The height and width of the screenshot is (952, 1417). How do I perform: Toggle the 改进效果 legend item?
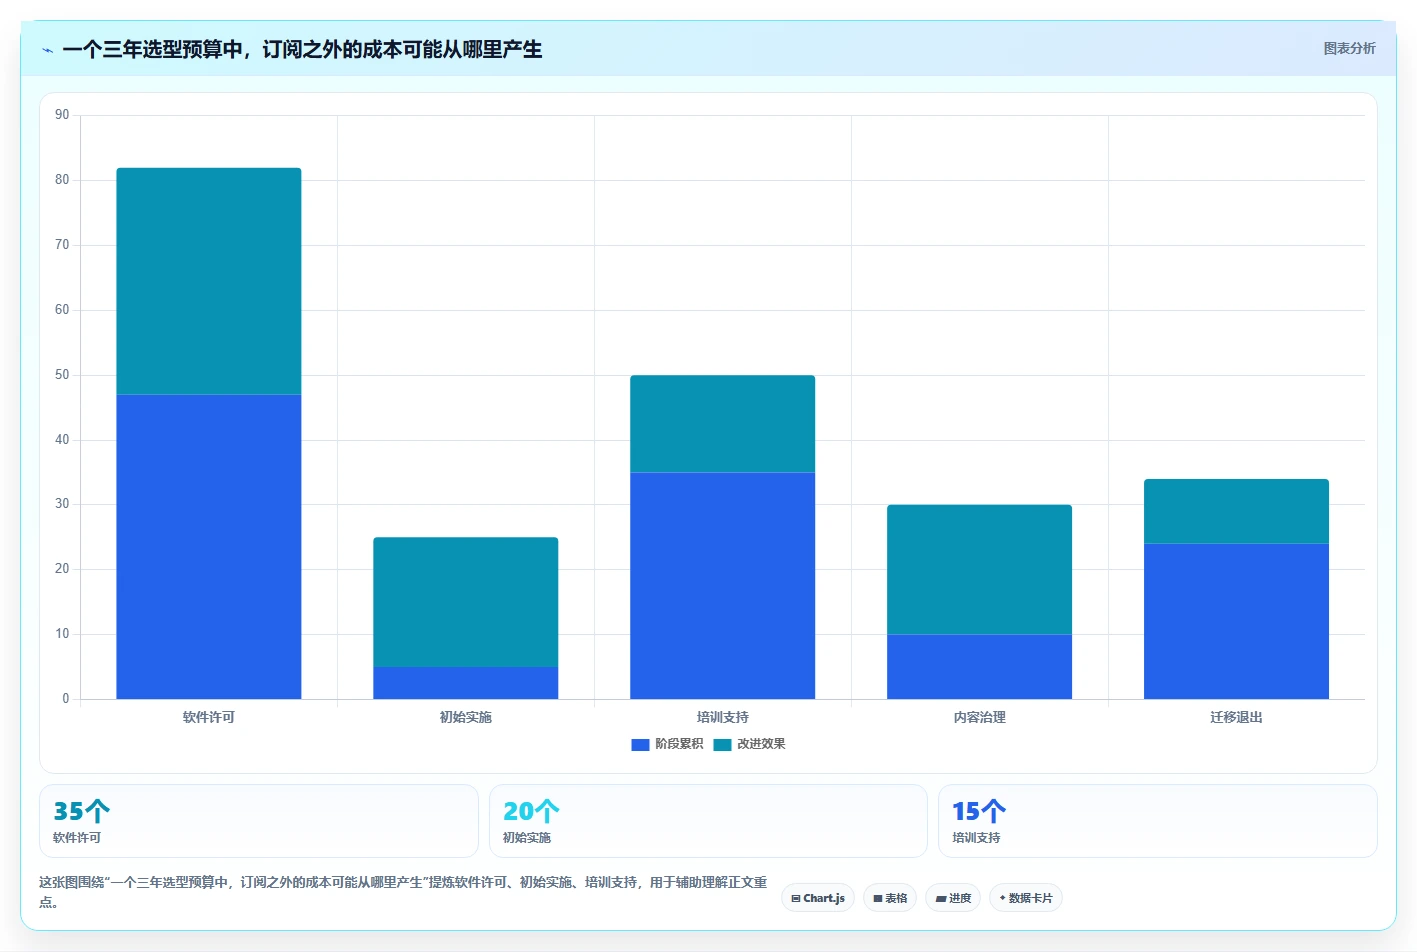click(x=749, y=744)
